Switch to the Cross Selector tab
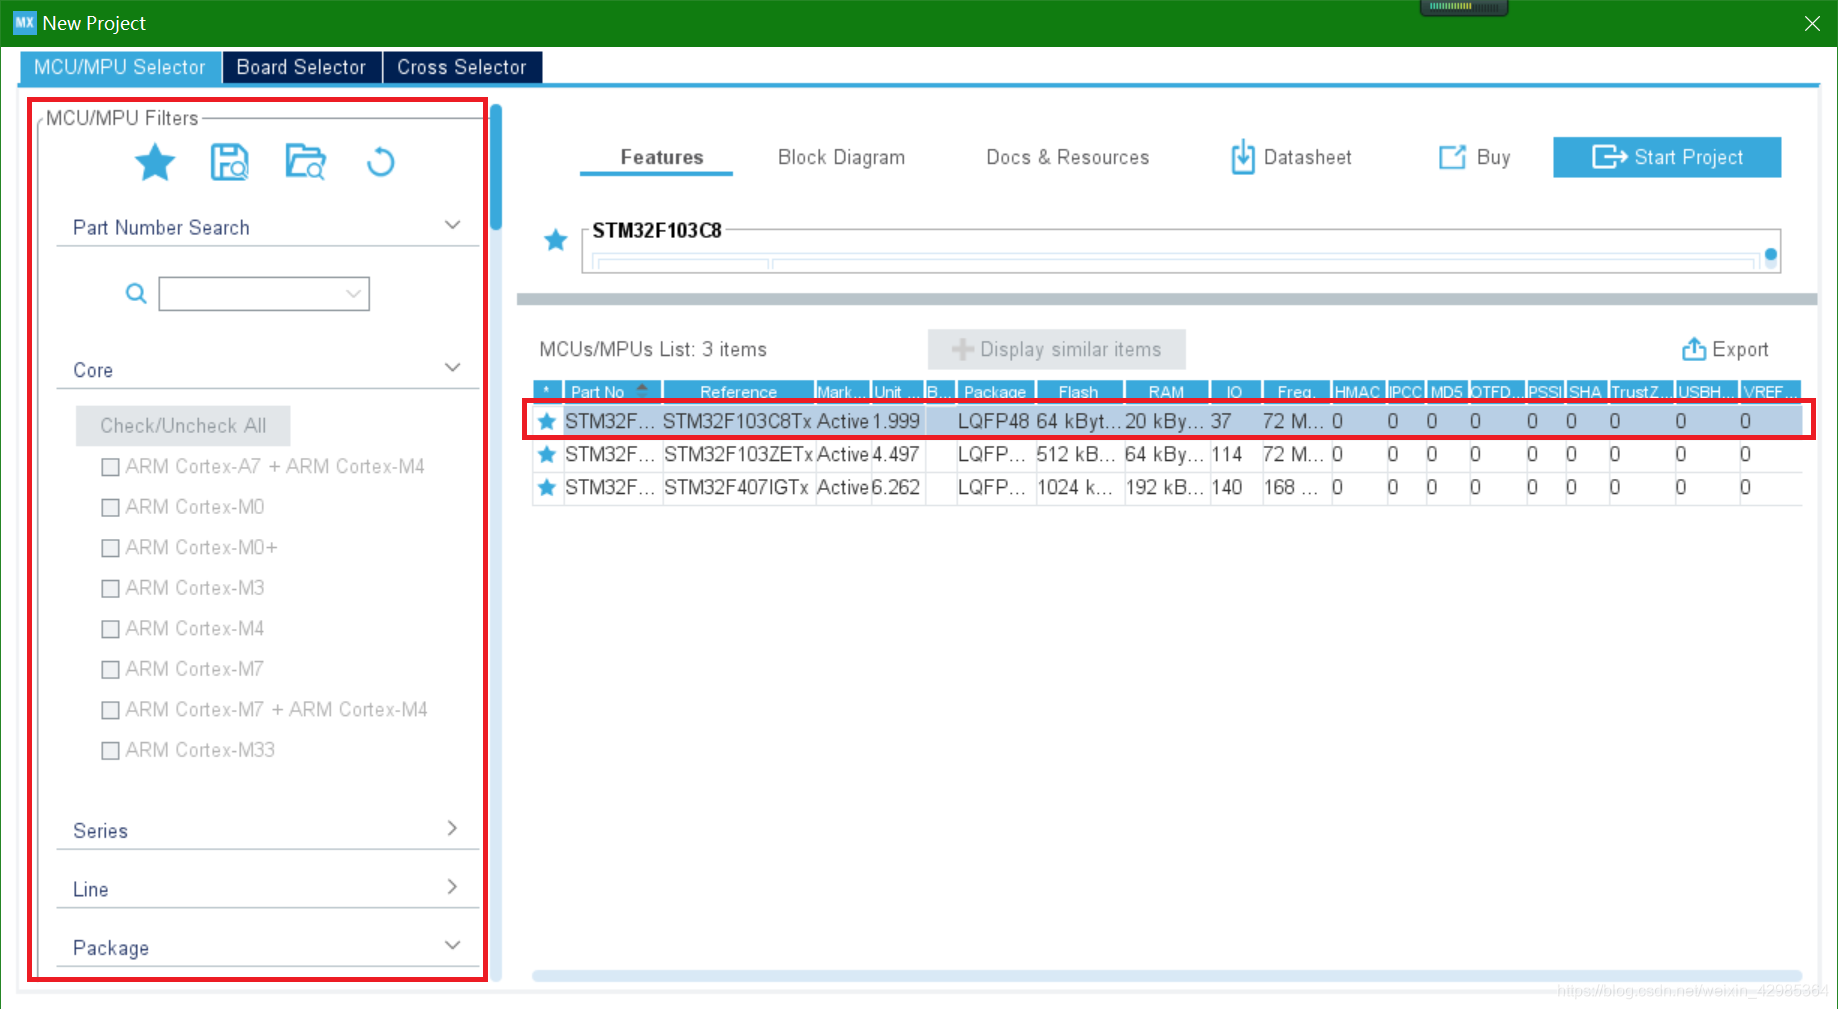The image size is (1838, 1009). pyautogui.click(x=462, y=67)
